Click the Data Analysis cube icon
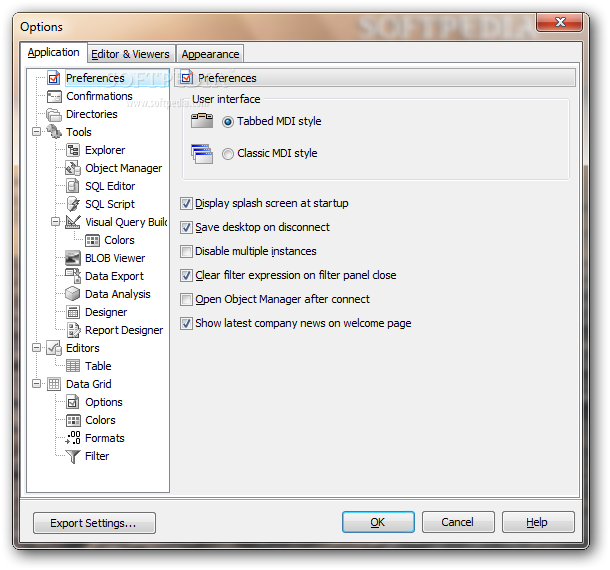Screen dimensions: 610x570 pos(73,294)
